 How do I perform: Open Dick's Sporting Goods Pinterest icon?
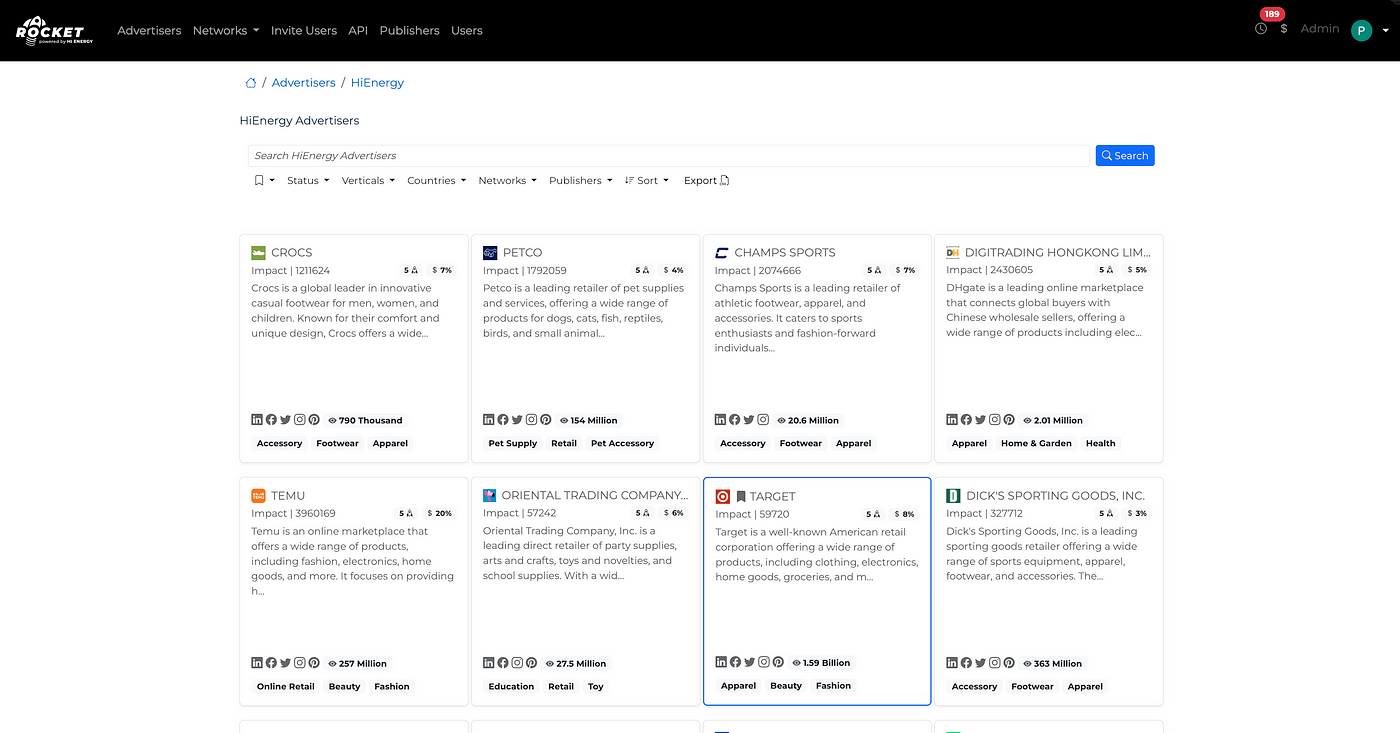click(x=1009, y=663)
